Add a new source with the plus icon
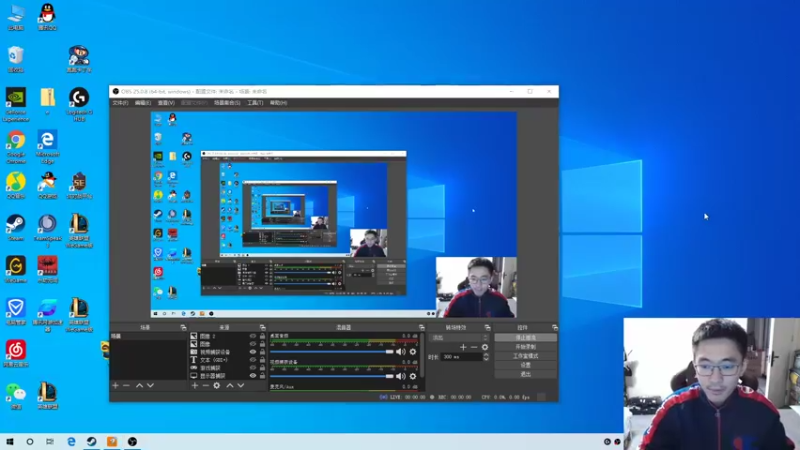This screenshot has height=450, width=800. pos(194,386)
